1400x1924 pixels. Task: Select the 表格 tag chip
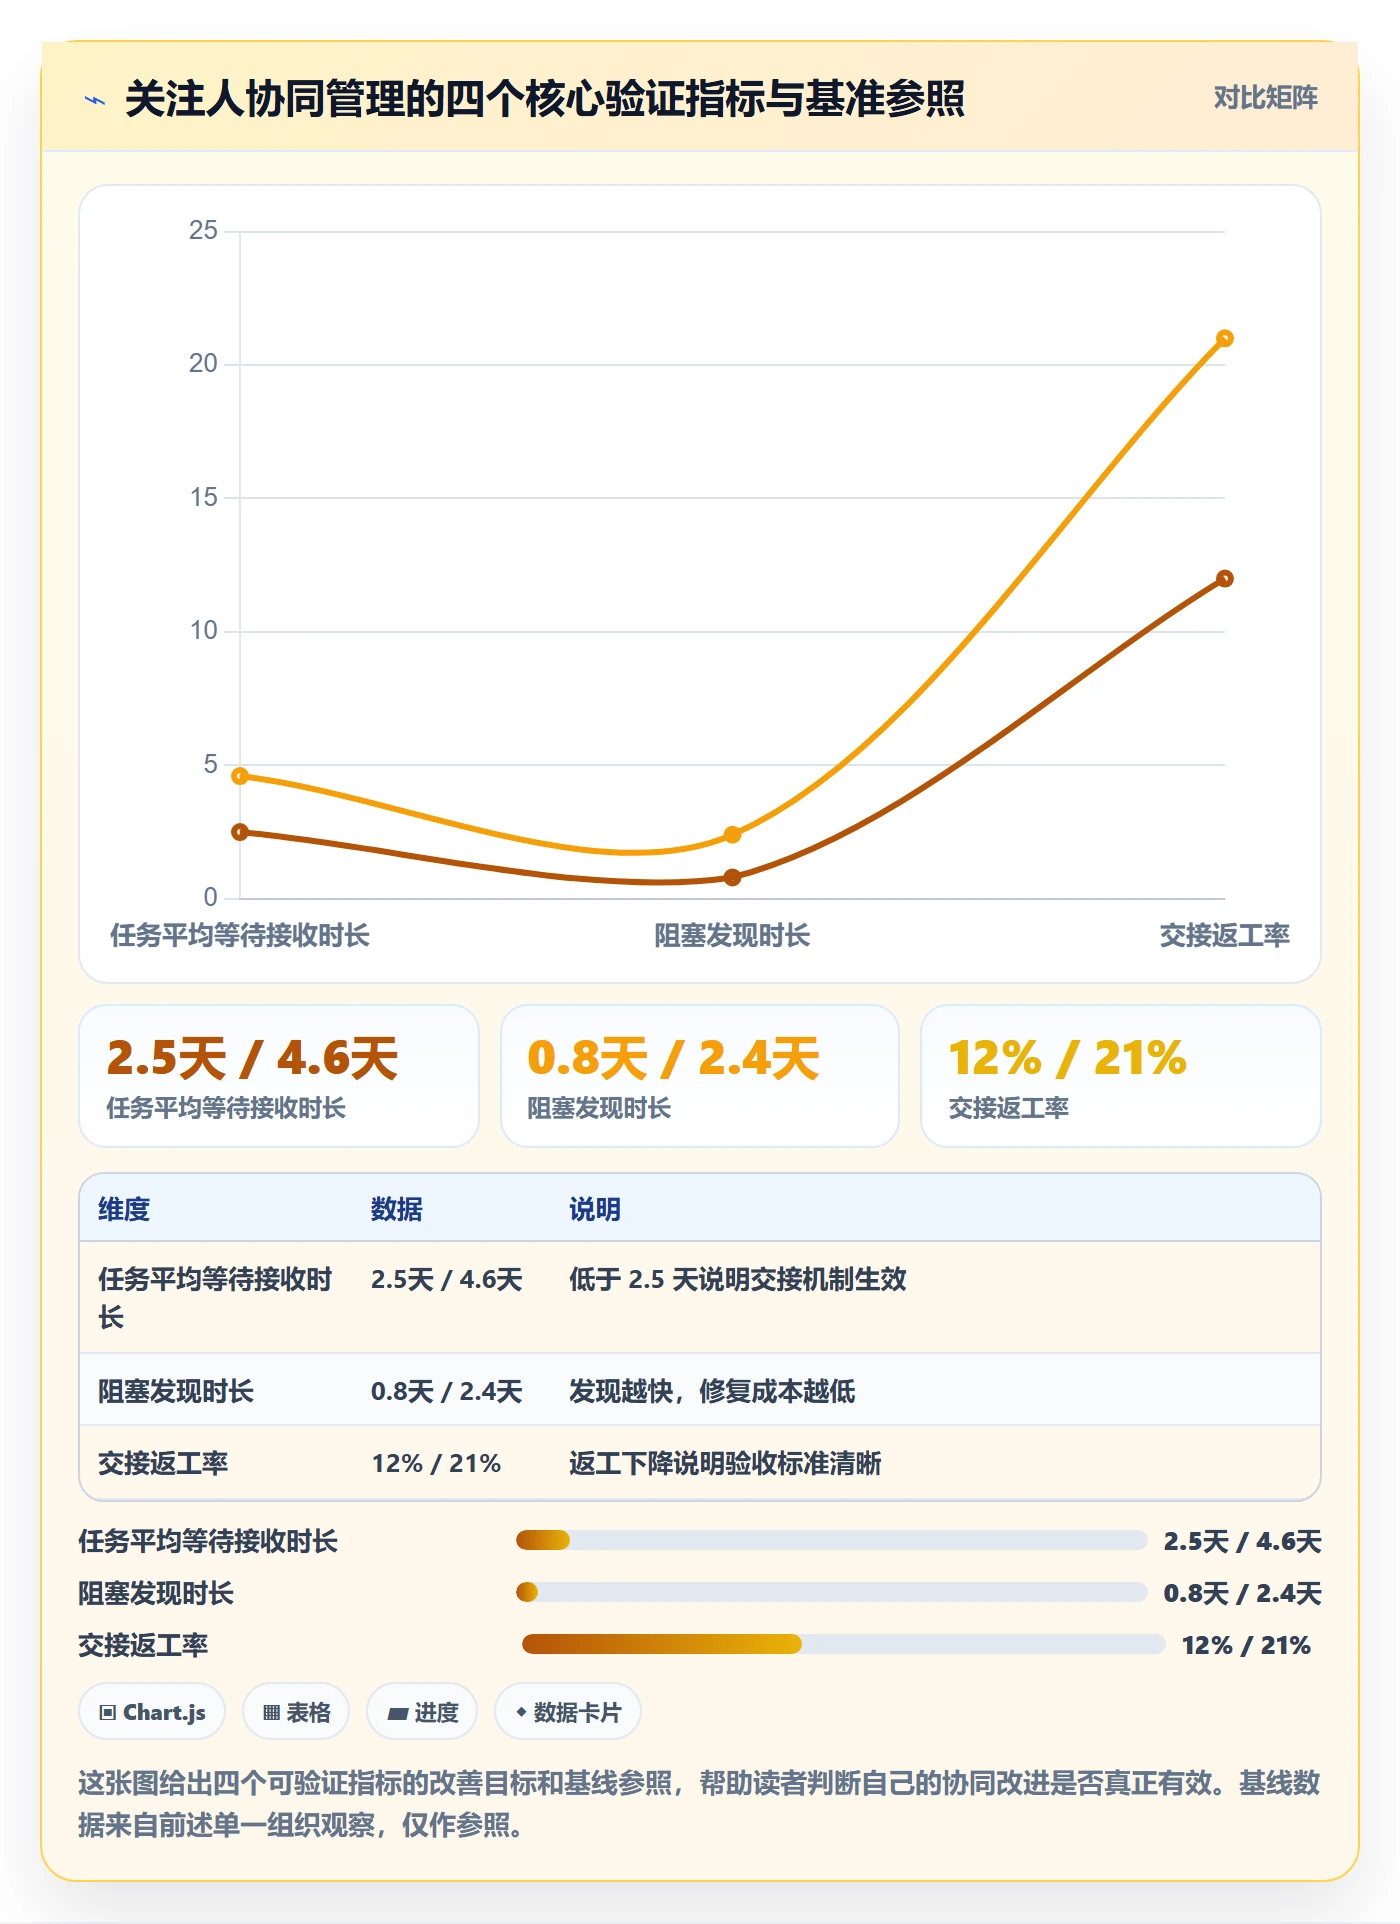[x=296, y=1712]
